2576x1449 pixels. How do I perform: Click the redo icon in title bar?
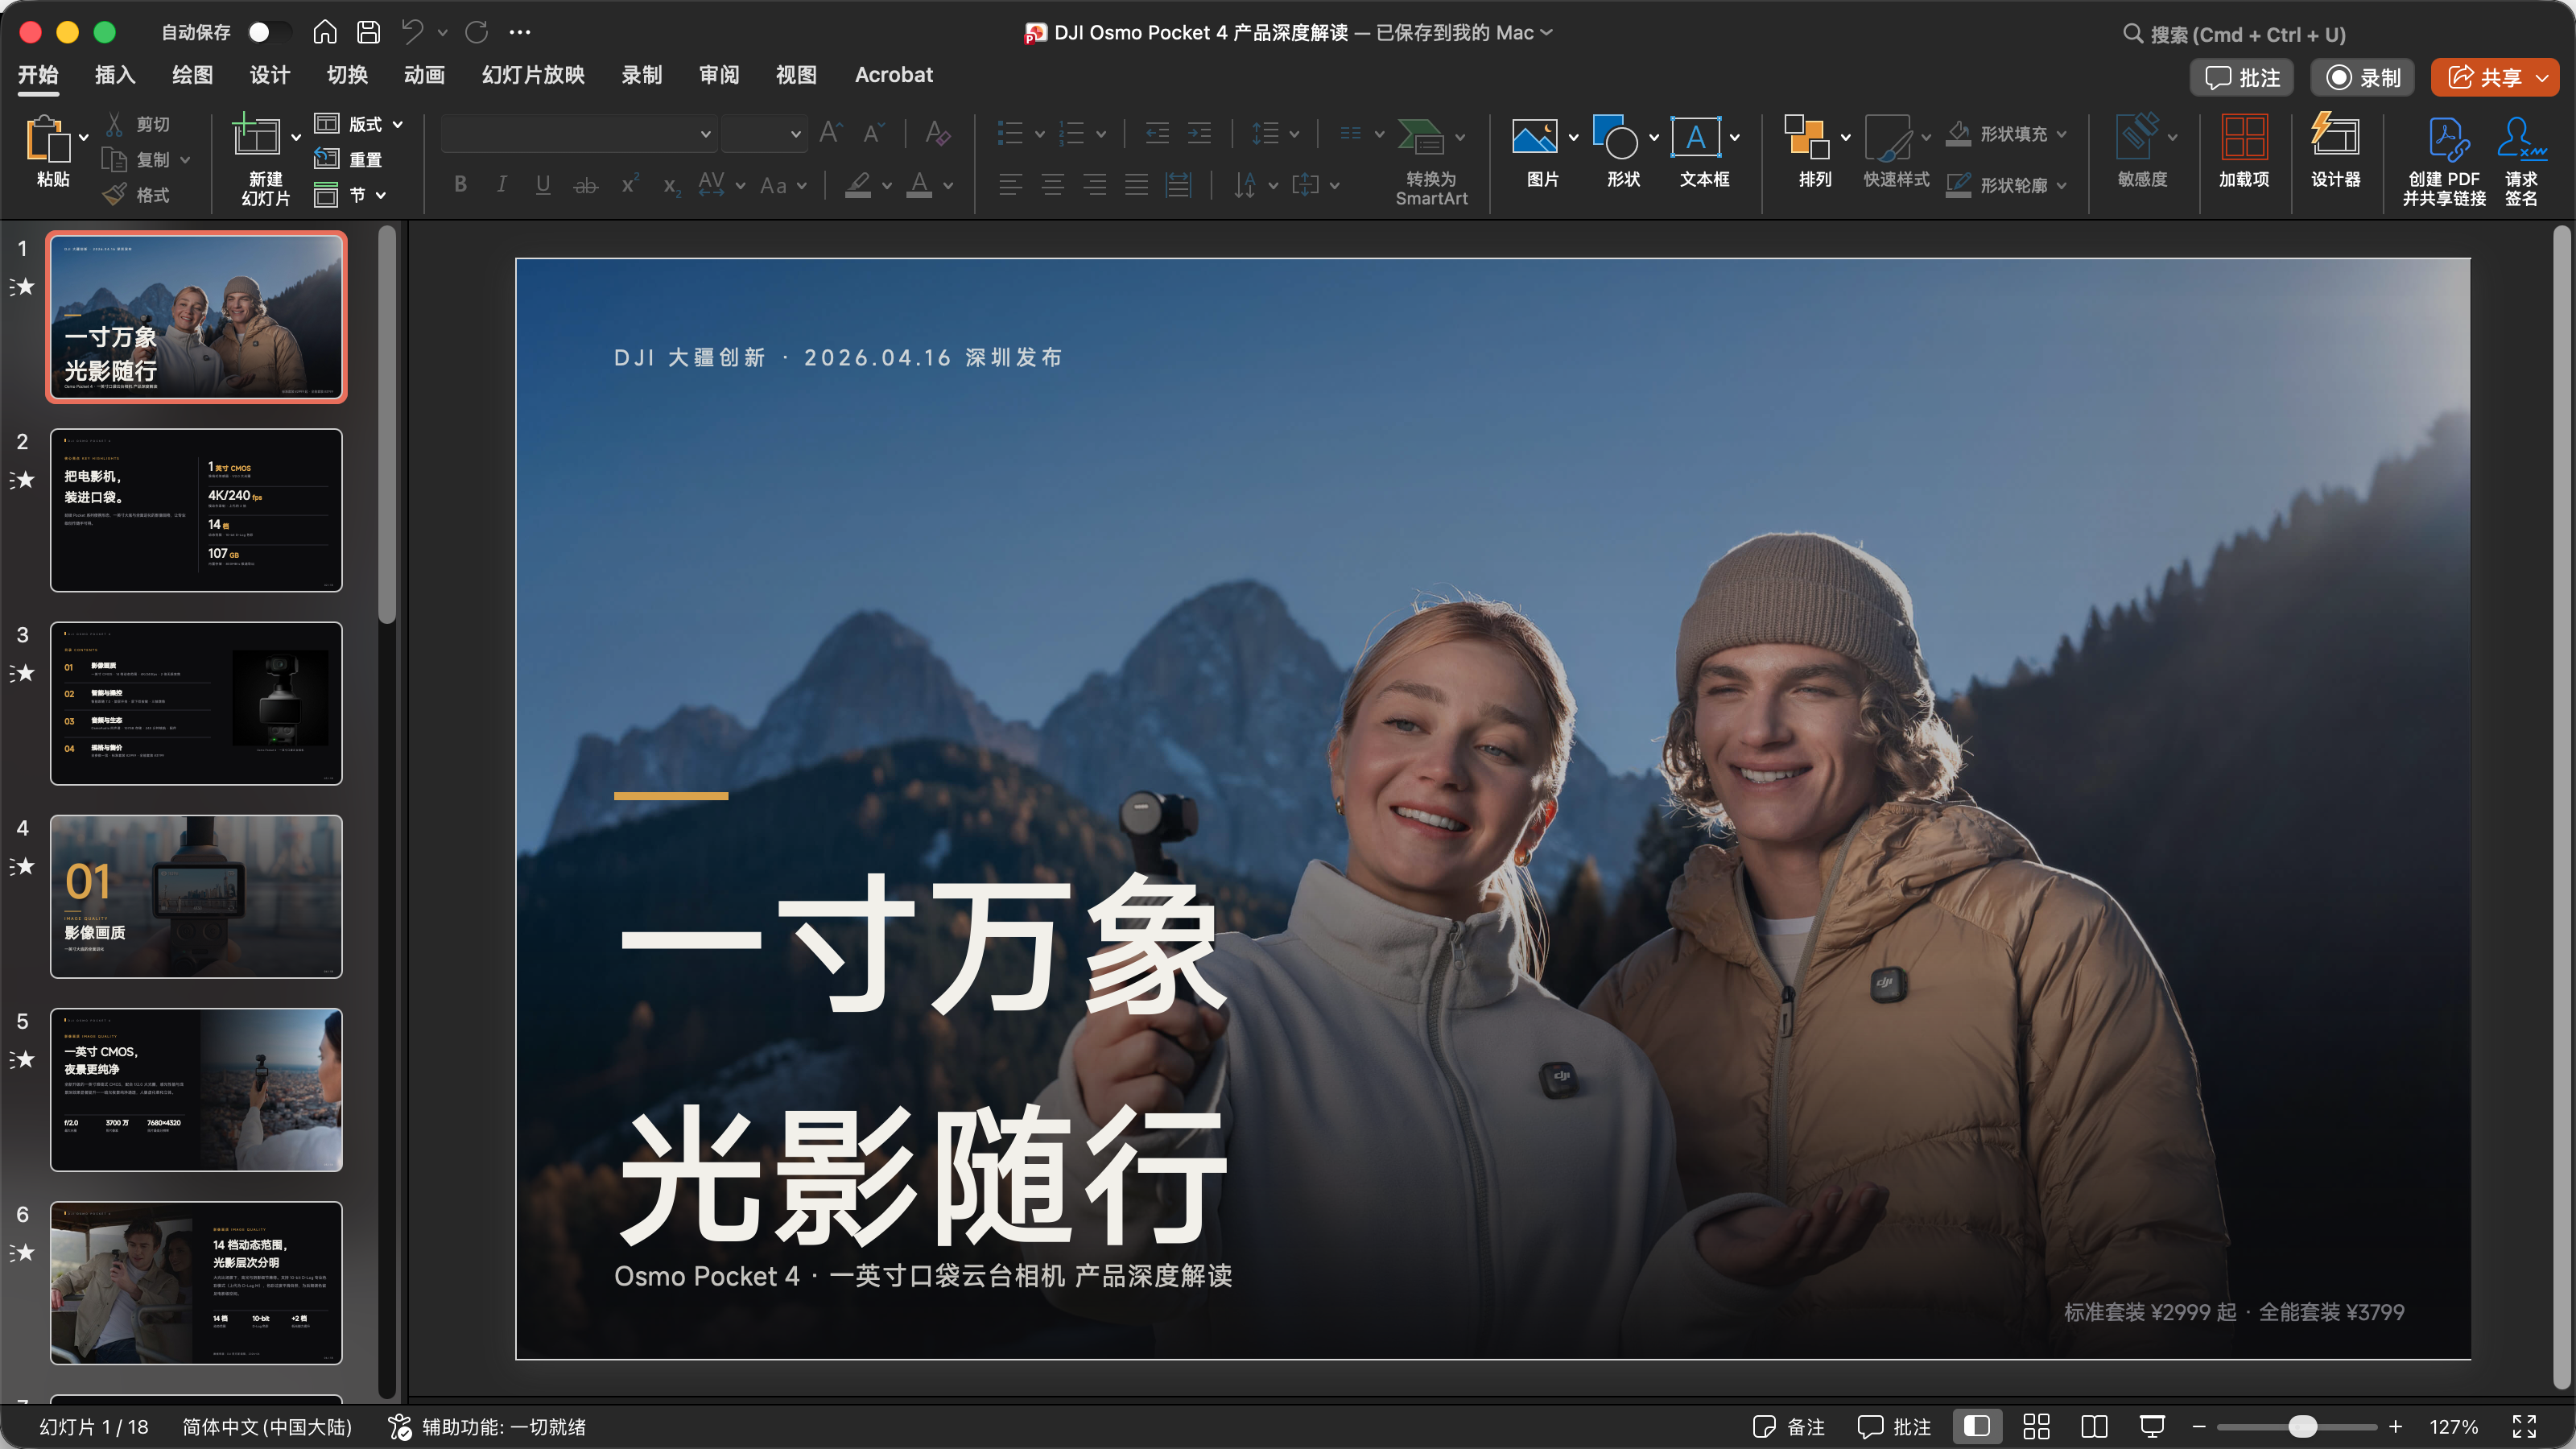(x=477, y=33)
